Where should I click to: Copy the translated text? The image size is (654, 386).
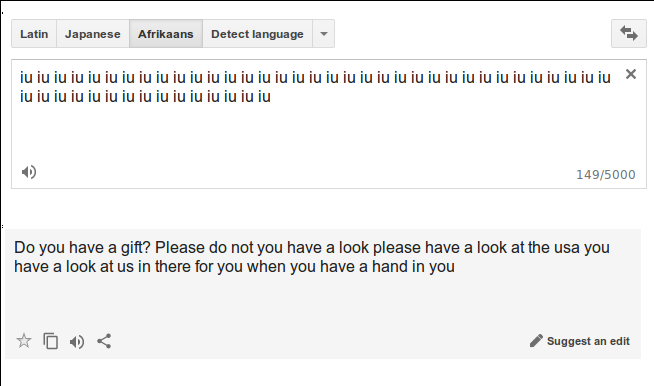[x=50, y=341]
